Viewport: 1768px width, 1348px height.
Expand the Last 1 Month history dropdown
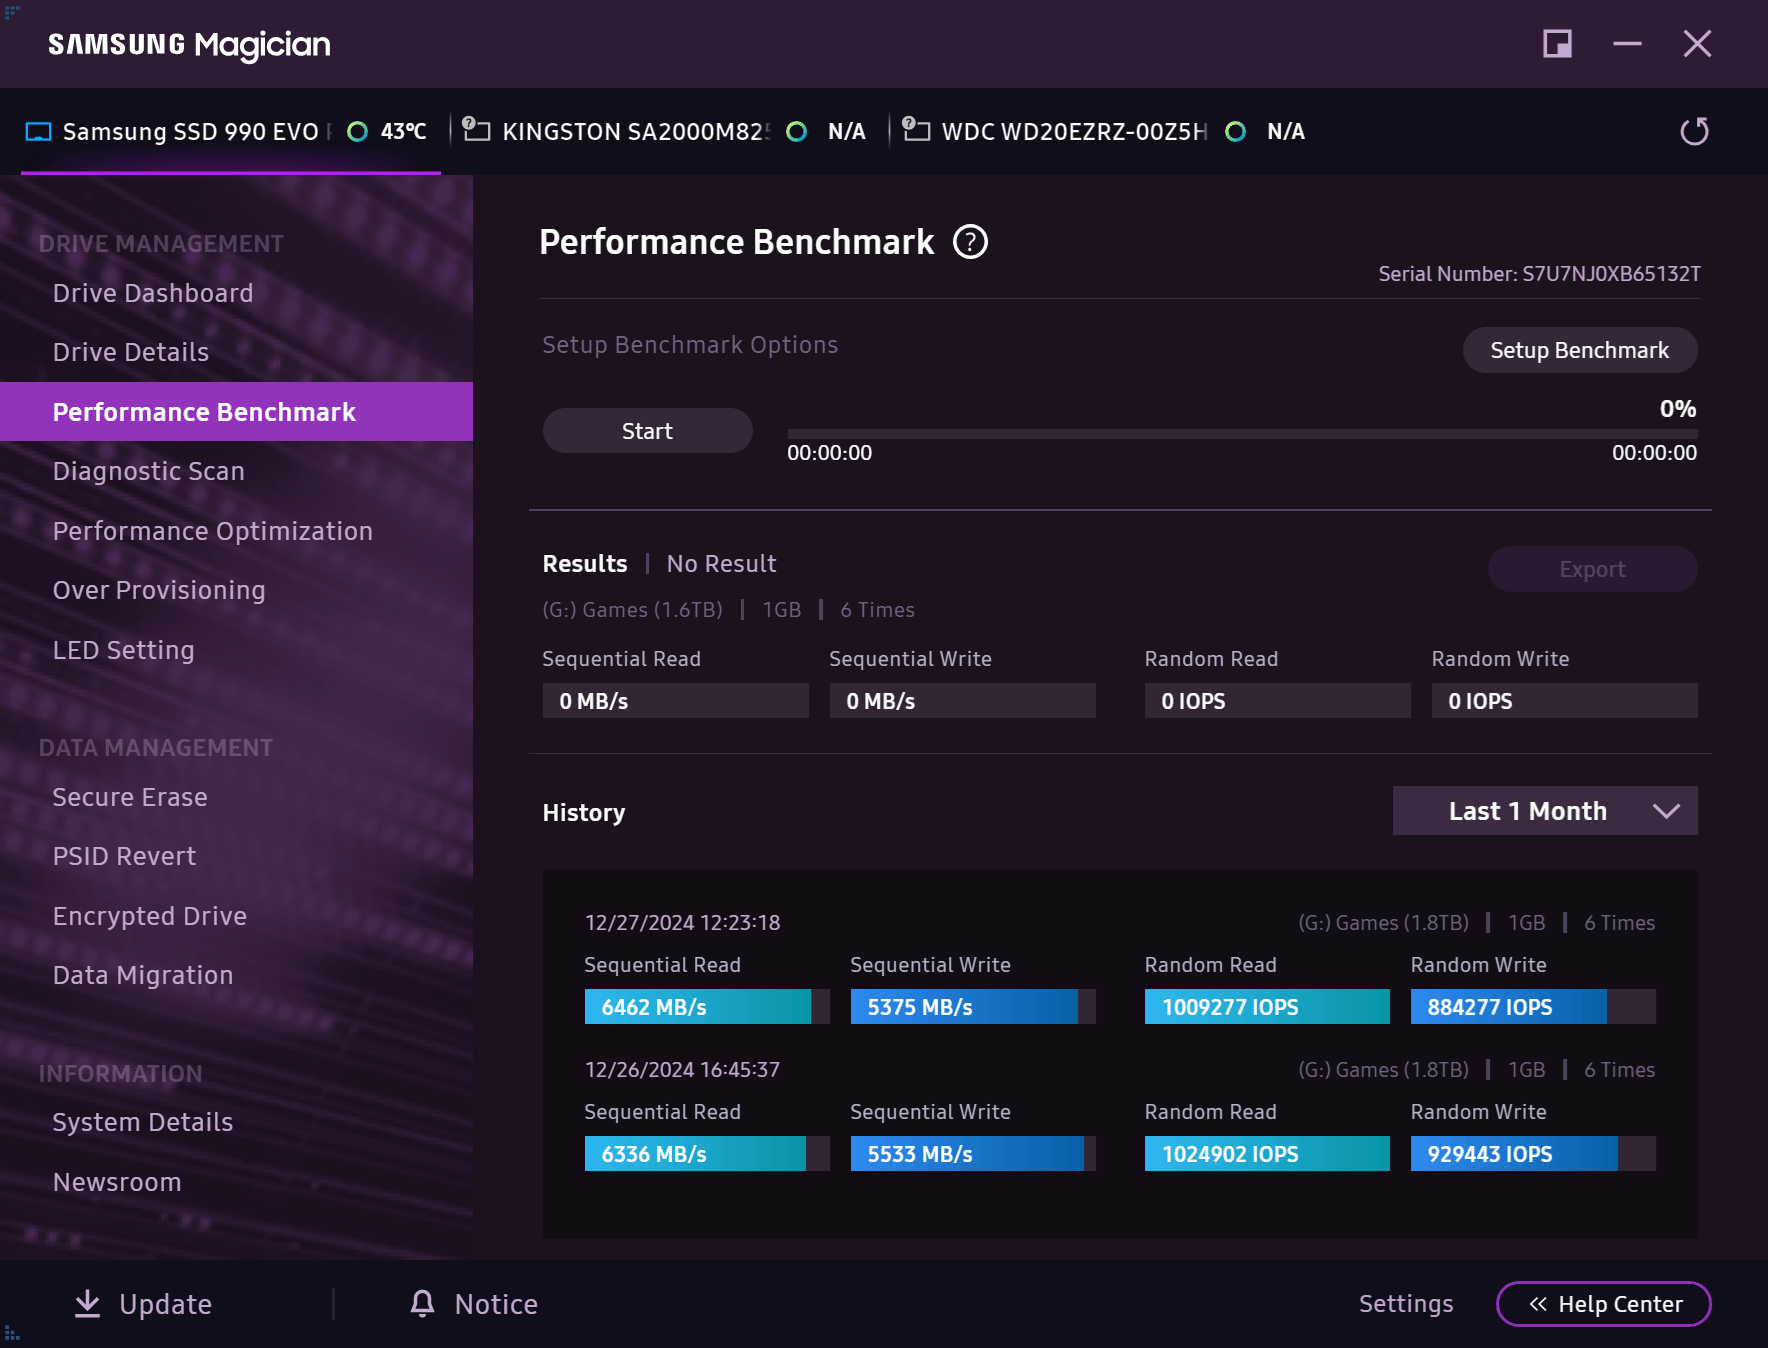pos(1545,811)
